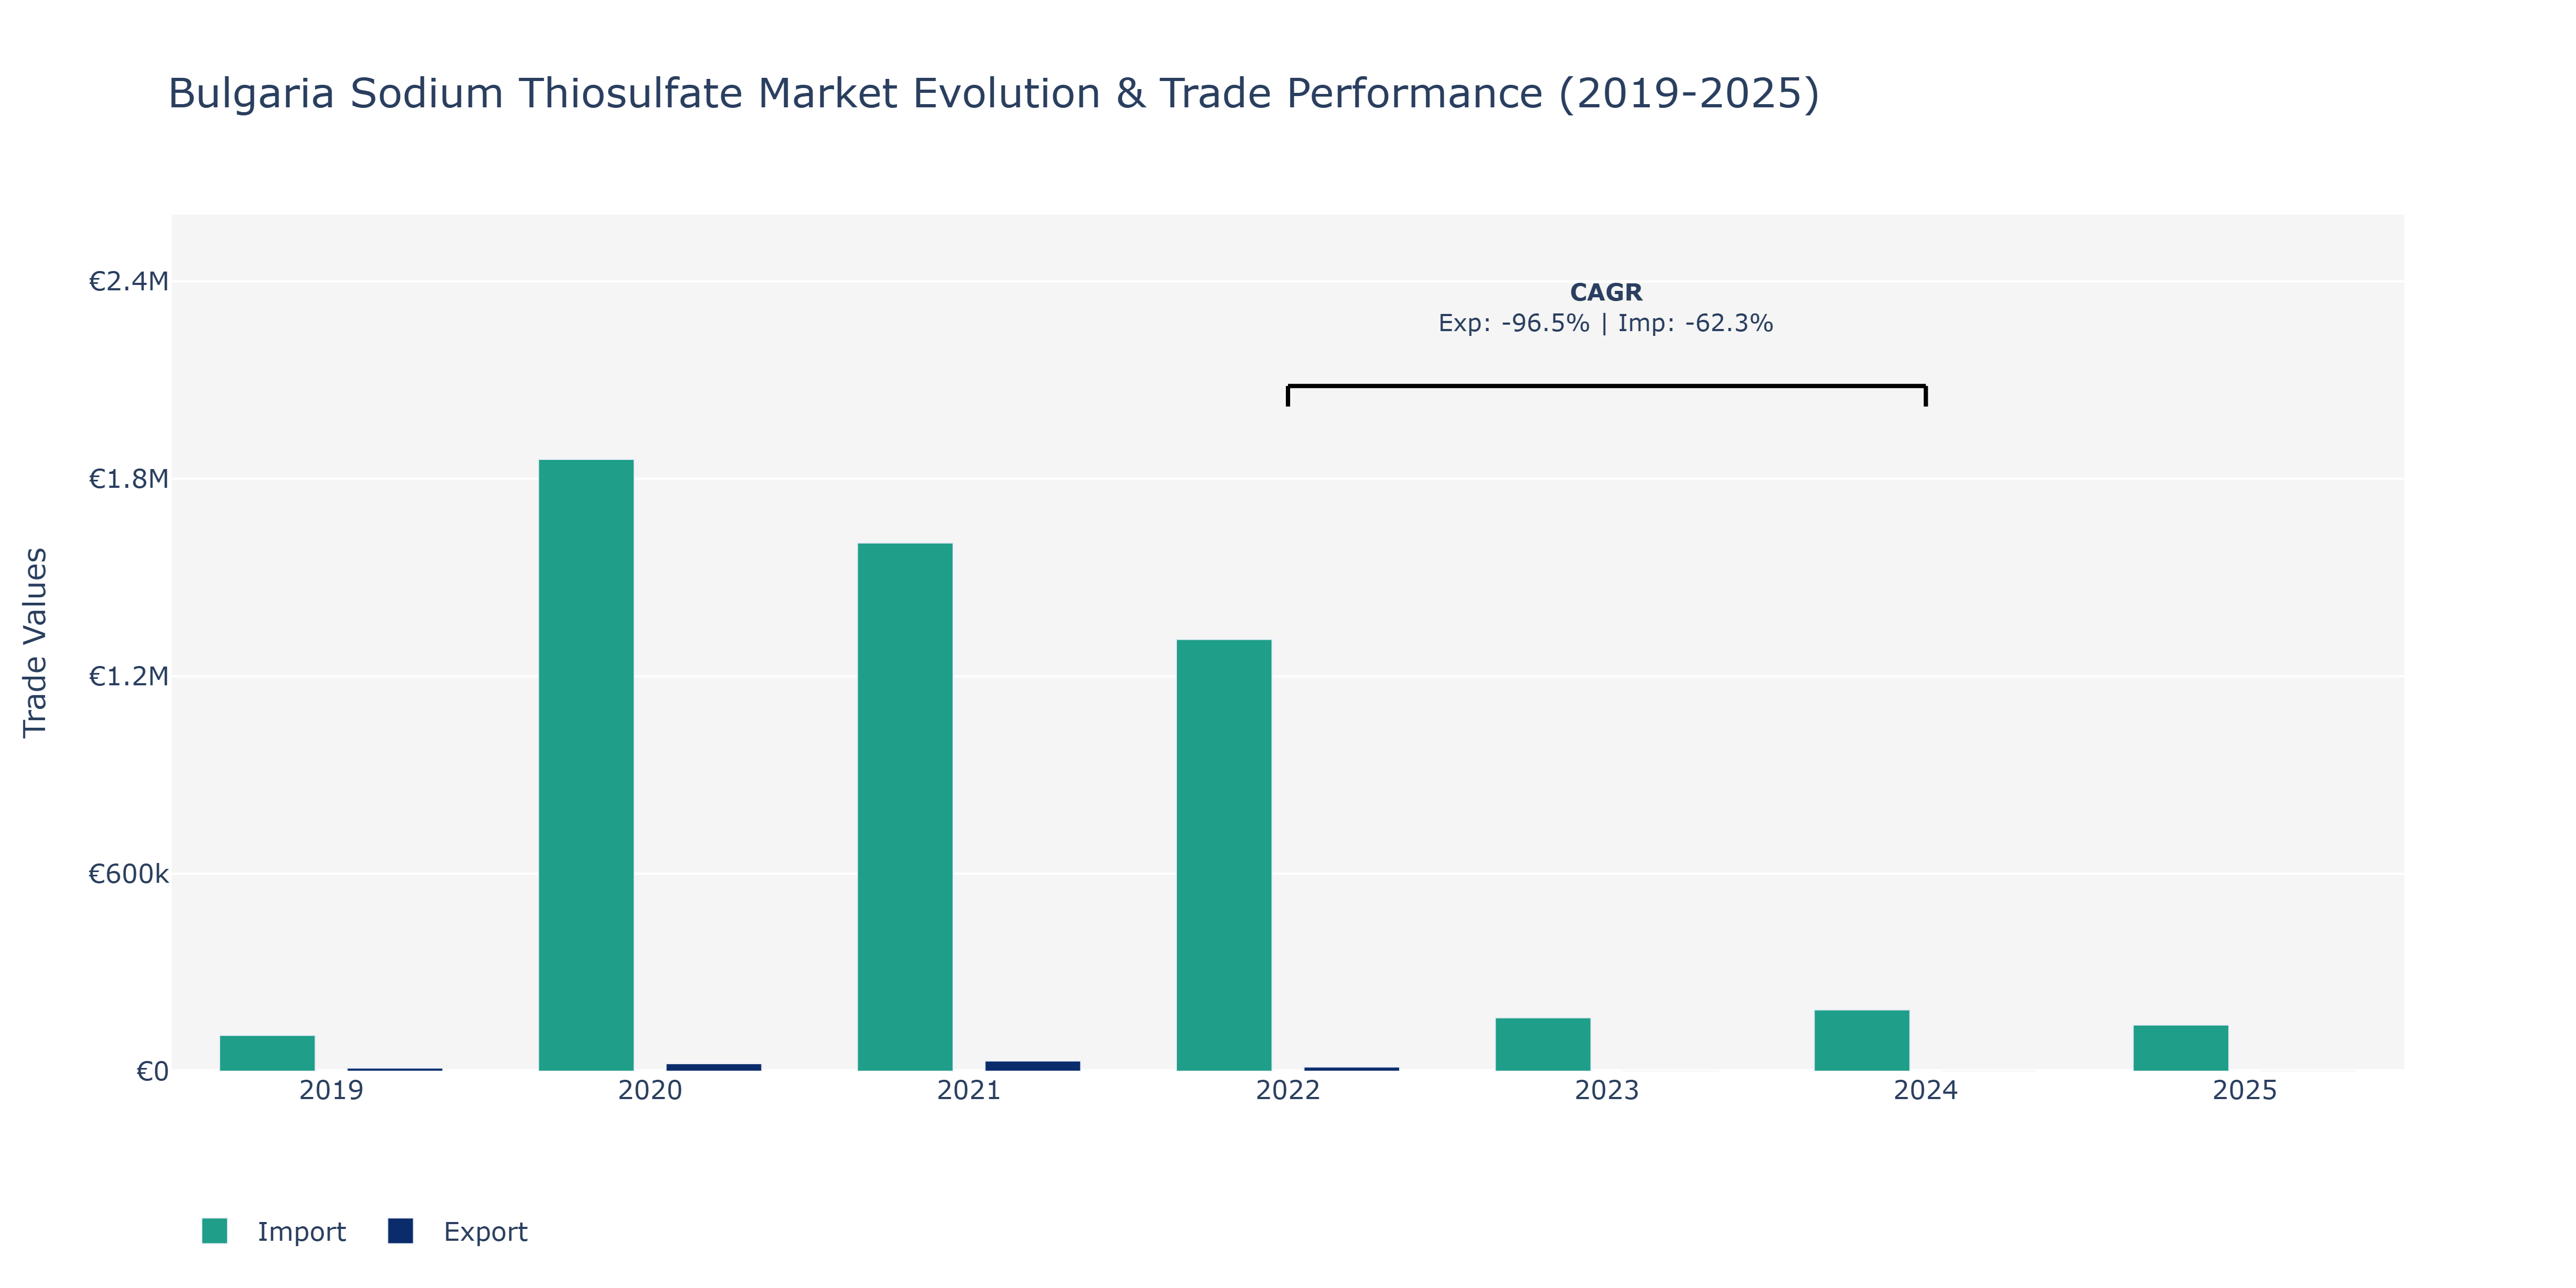Click the €1.8M y-axis label
The height and width of the screenshot is (1288, 2576).
[x=128, y=479]
